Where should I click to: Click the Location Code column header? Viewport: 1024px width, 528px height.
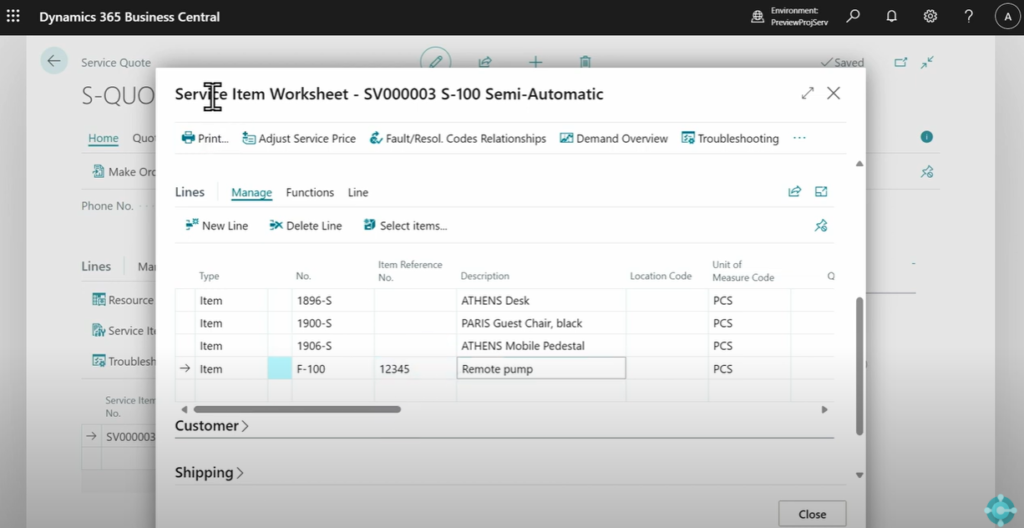660,276
